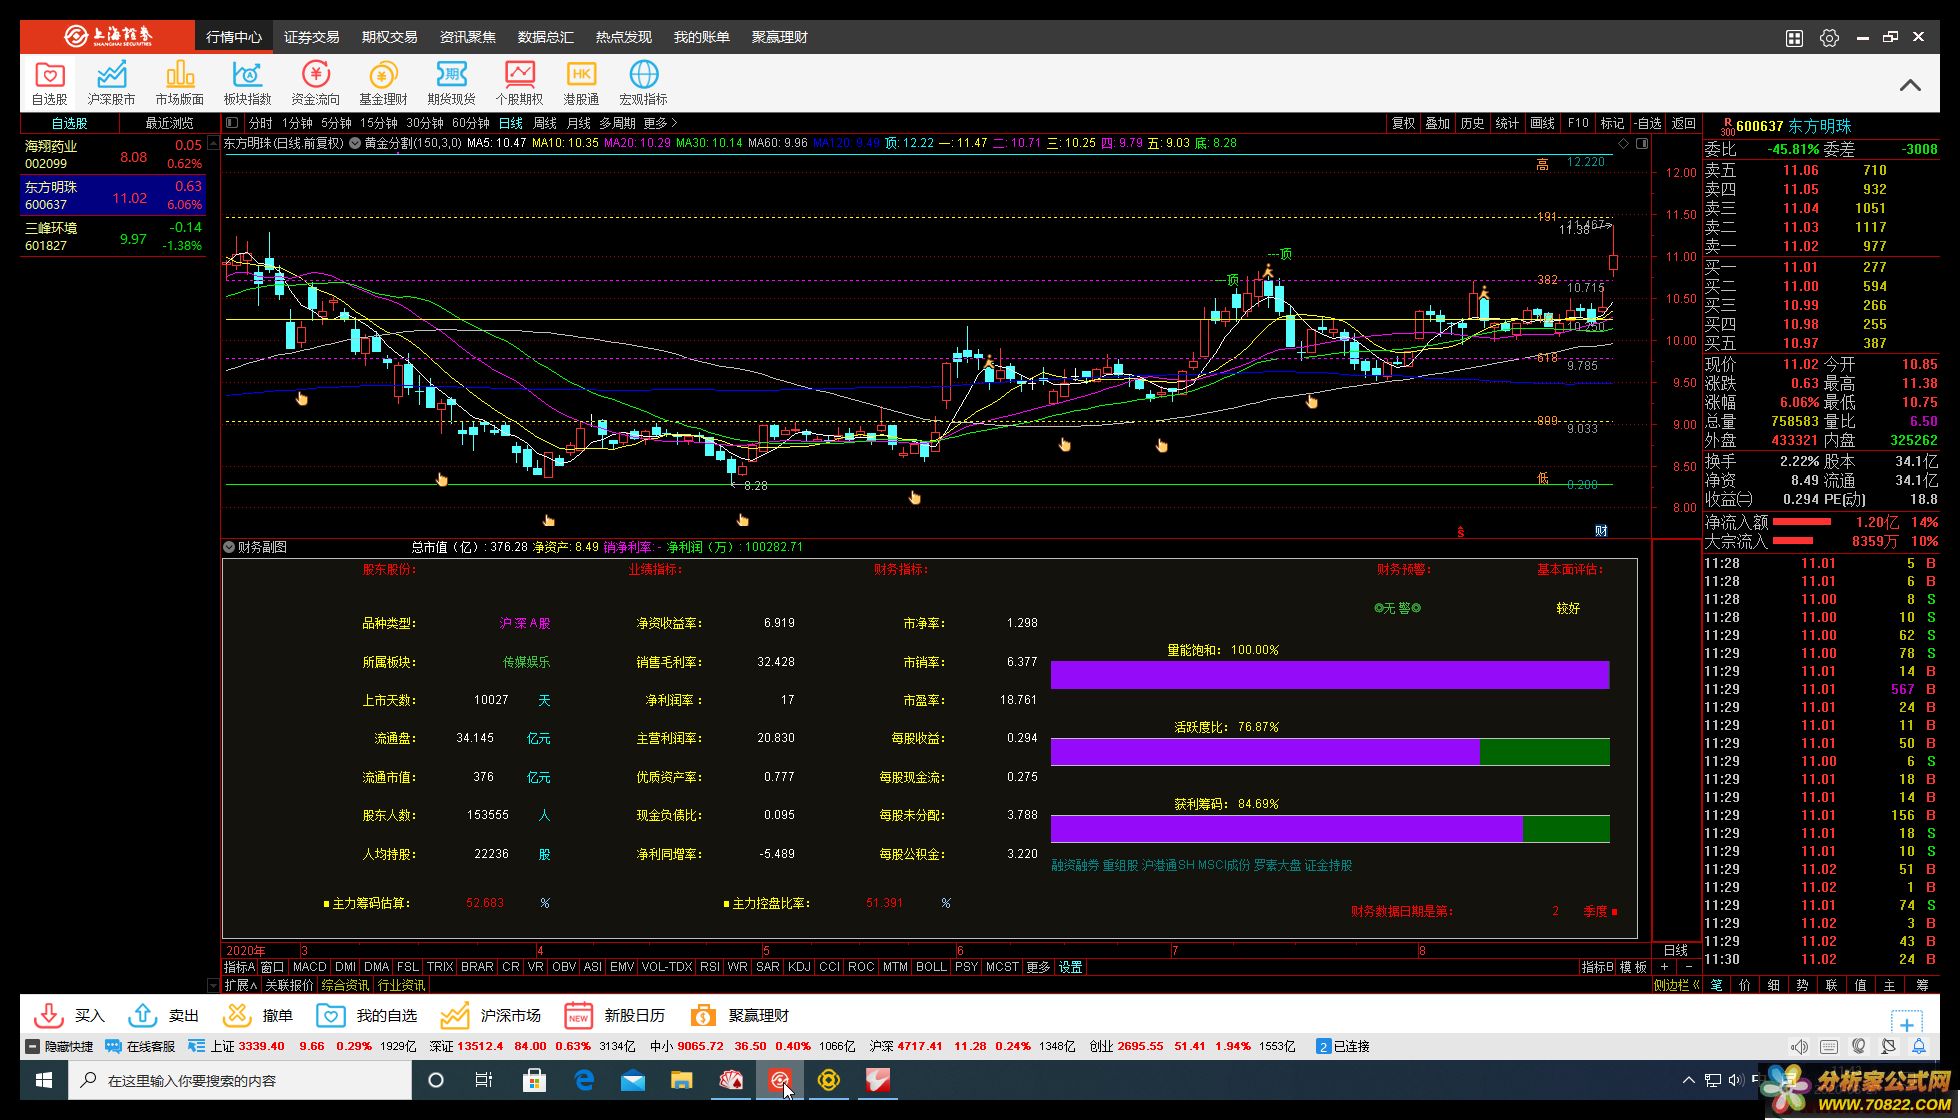Click the keyboard icon in status bar

[1829, 1046]
